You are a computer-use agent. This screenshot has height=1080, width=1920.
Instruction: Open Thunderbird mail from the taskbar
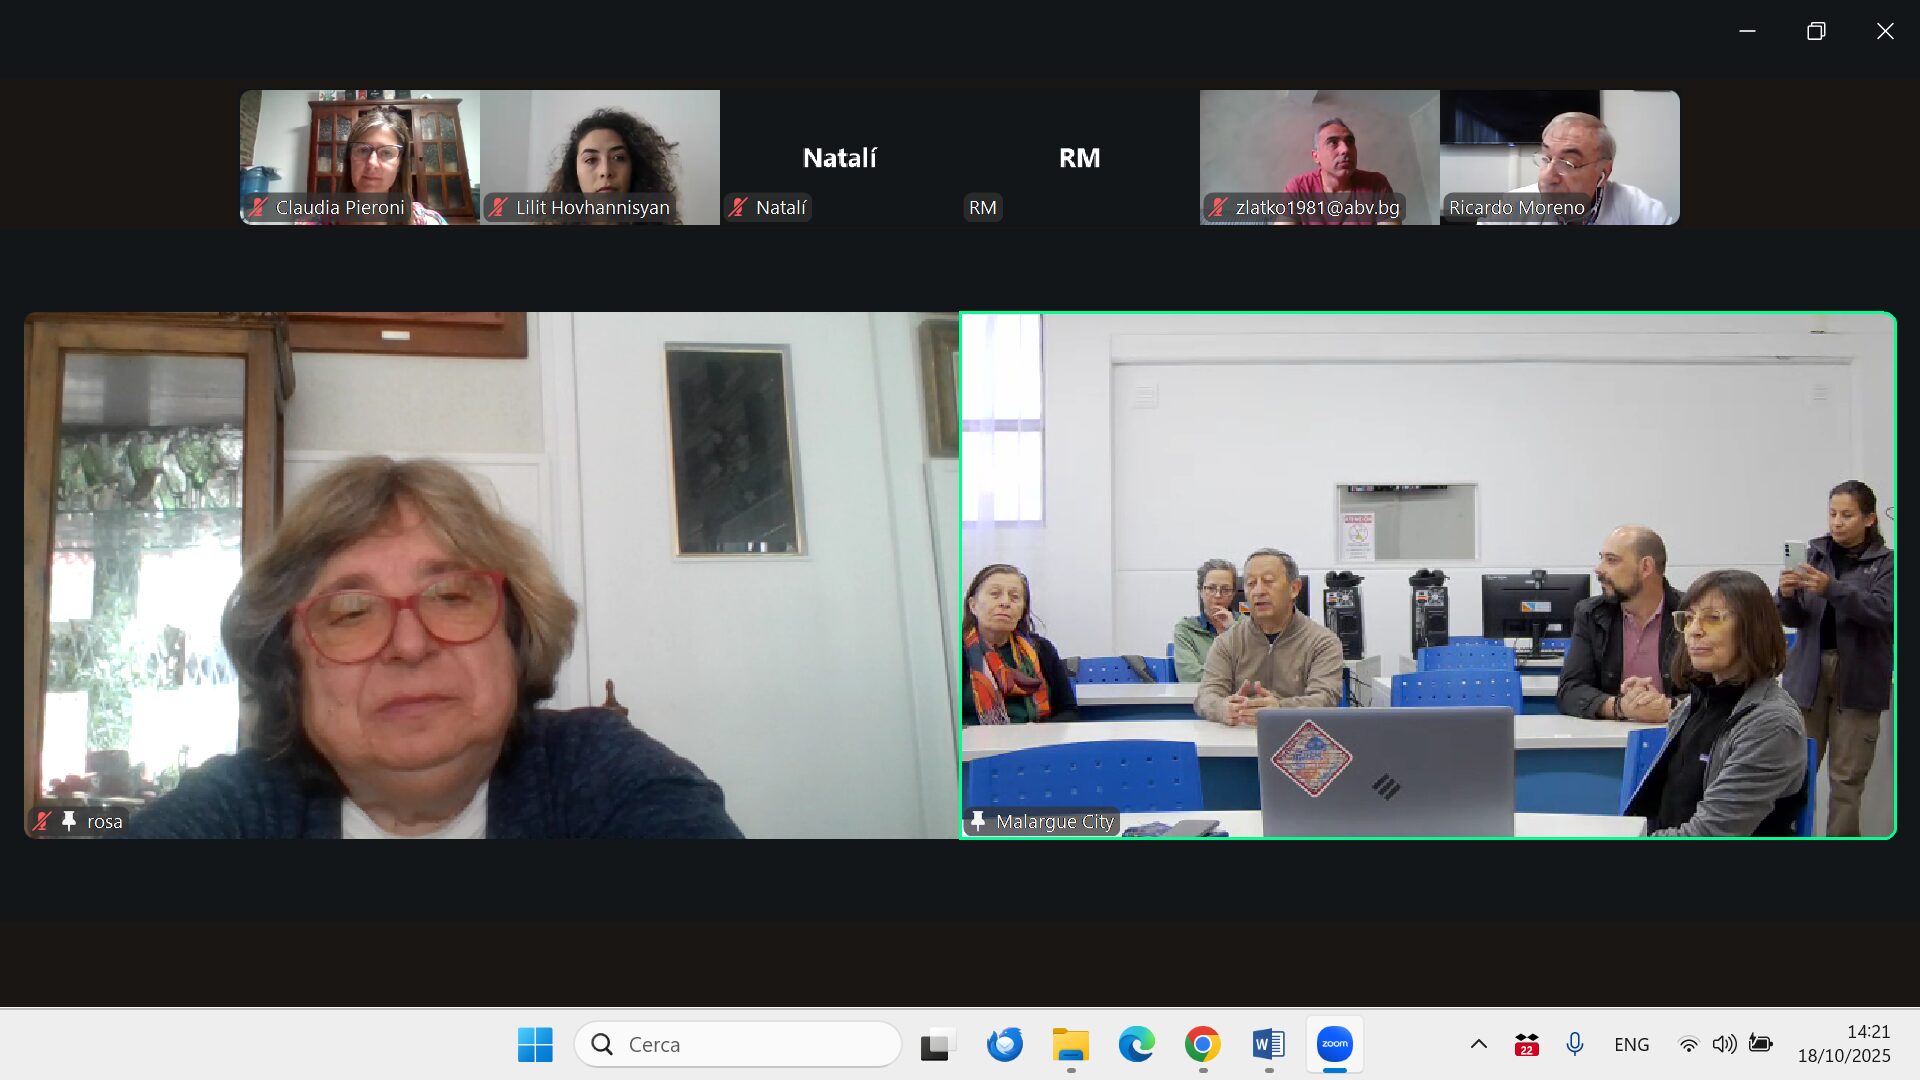(1004, 1044)
